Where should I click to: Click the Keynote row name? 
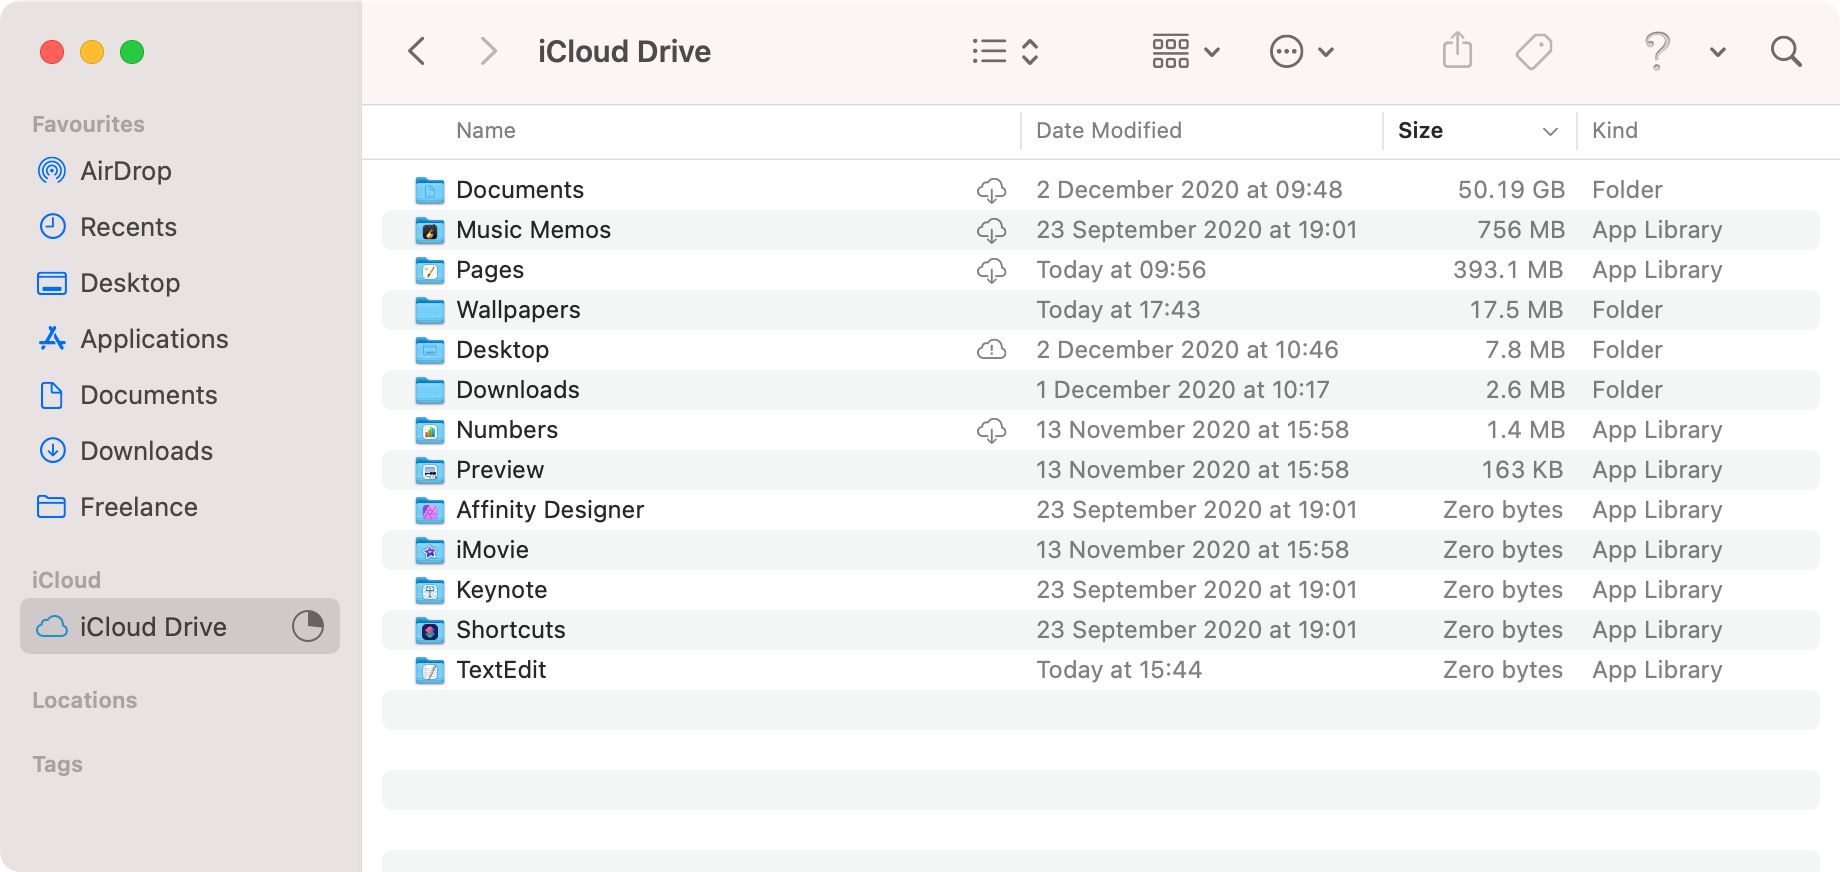[501, 590]
